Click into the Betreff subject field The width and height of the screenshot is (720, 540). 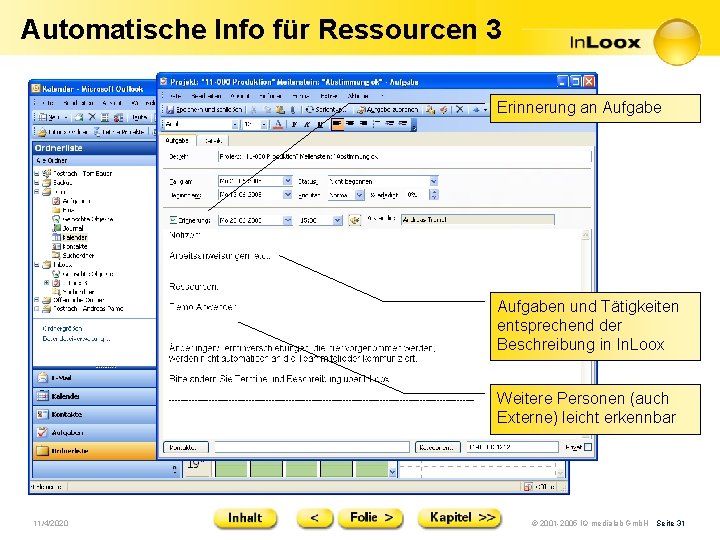pos(405,157)
